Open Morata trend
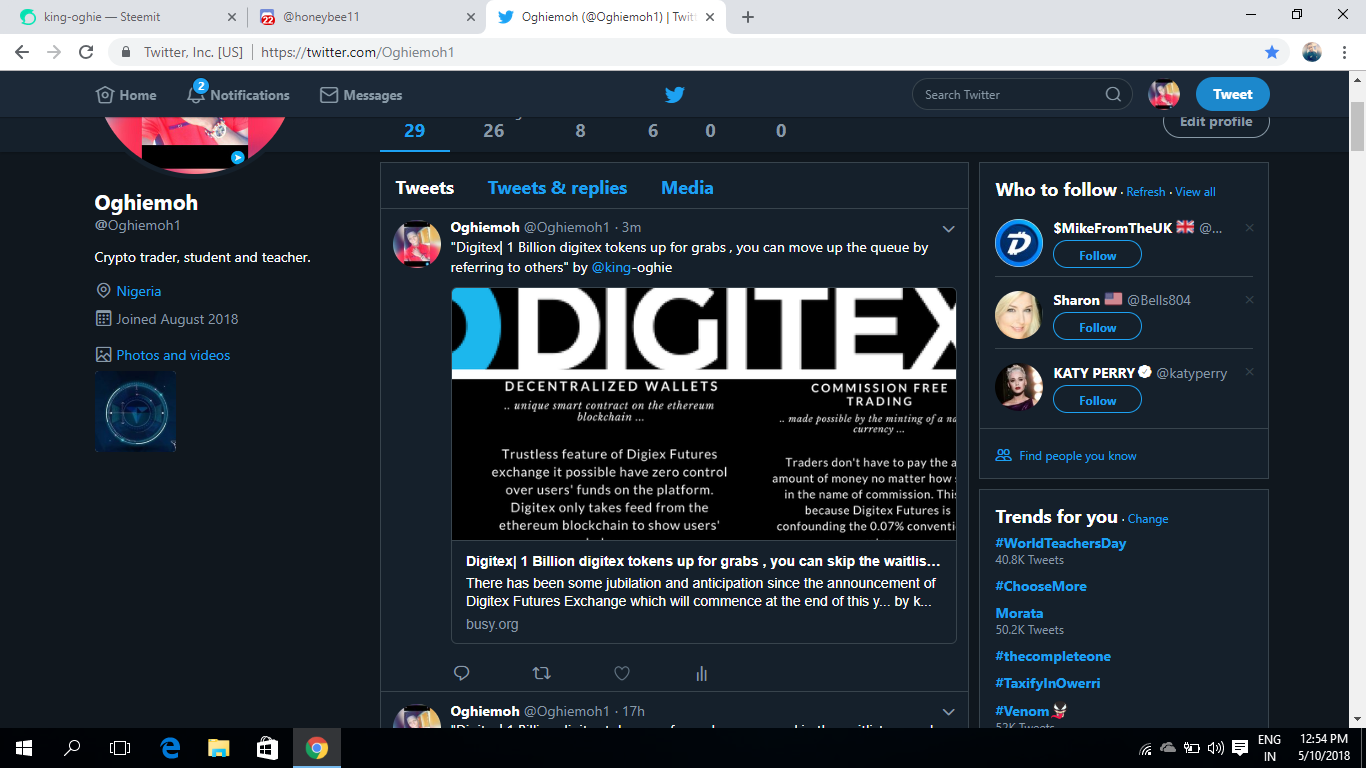Image resolution: width=1366 pixels, height=768 pixels. click(1019, 613)
